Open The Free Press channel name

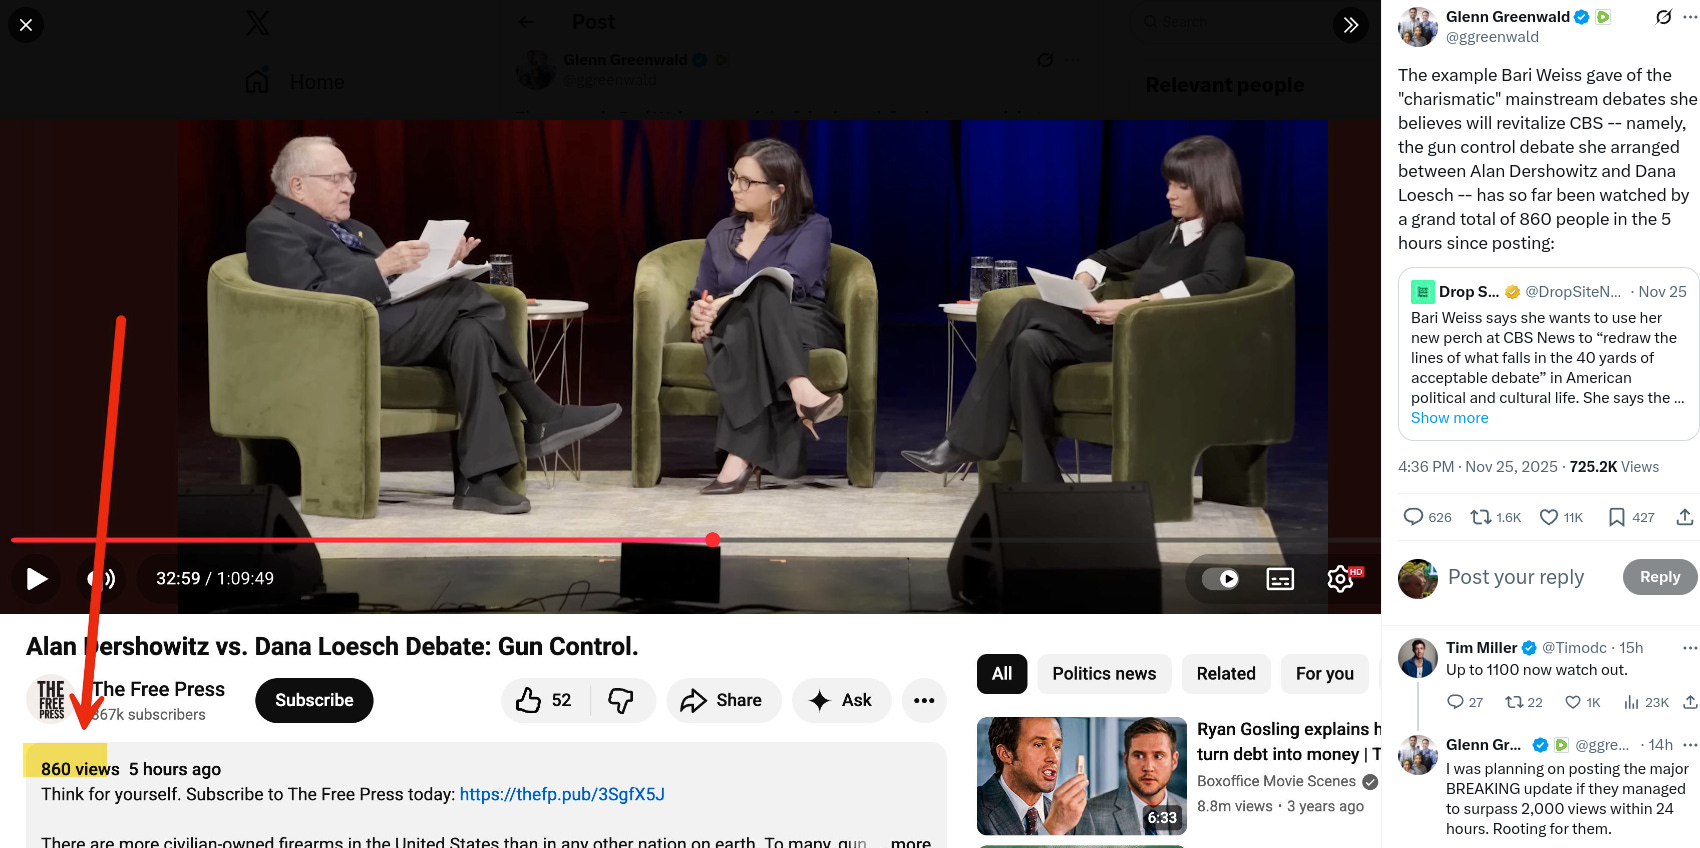(159, 689)
